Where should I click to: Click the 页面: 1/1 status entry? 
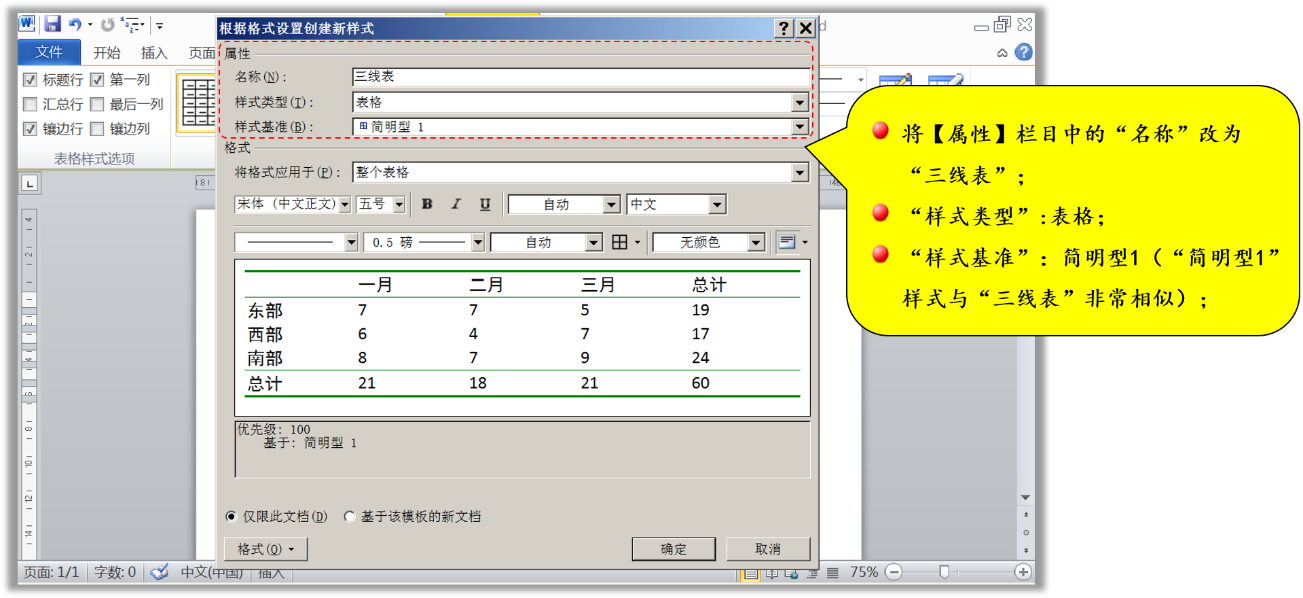pos(51,572)
